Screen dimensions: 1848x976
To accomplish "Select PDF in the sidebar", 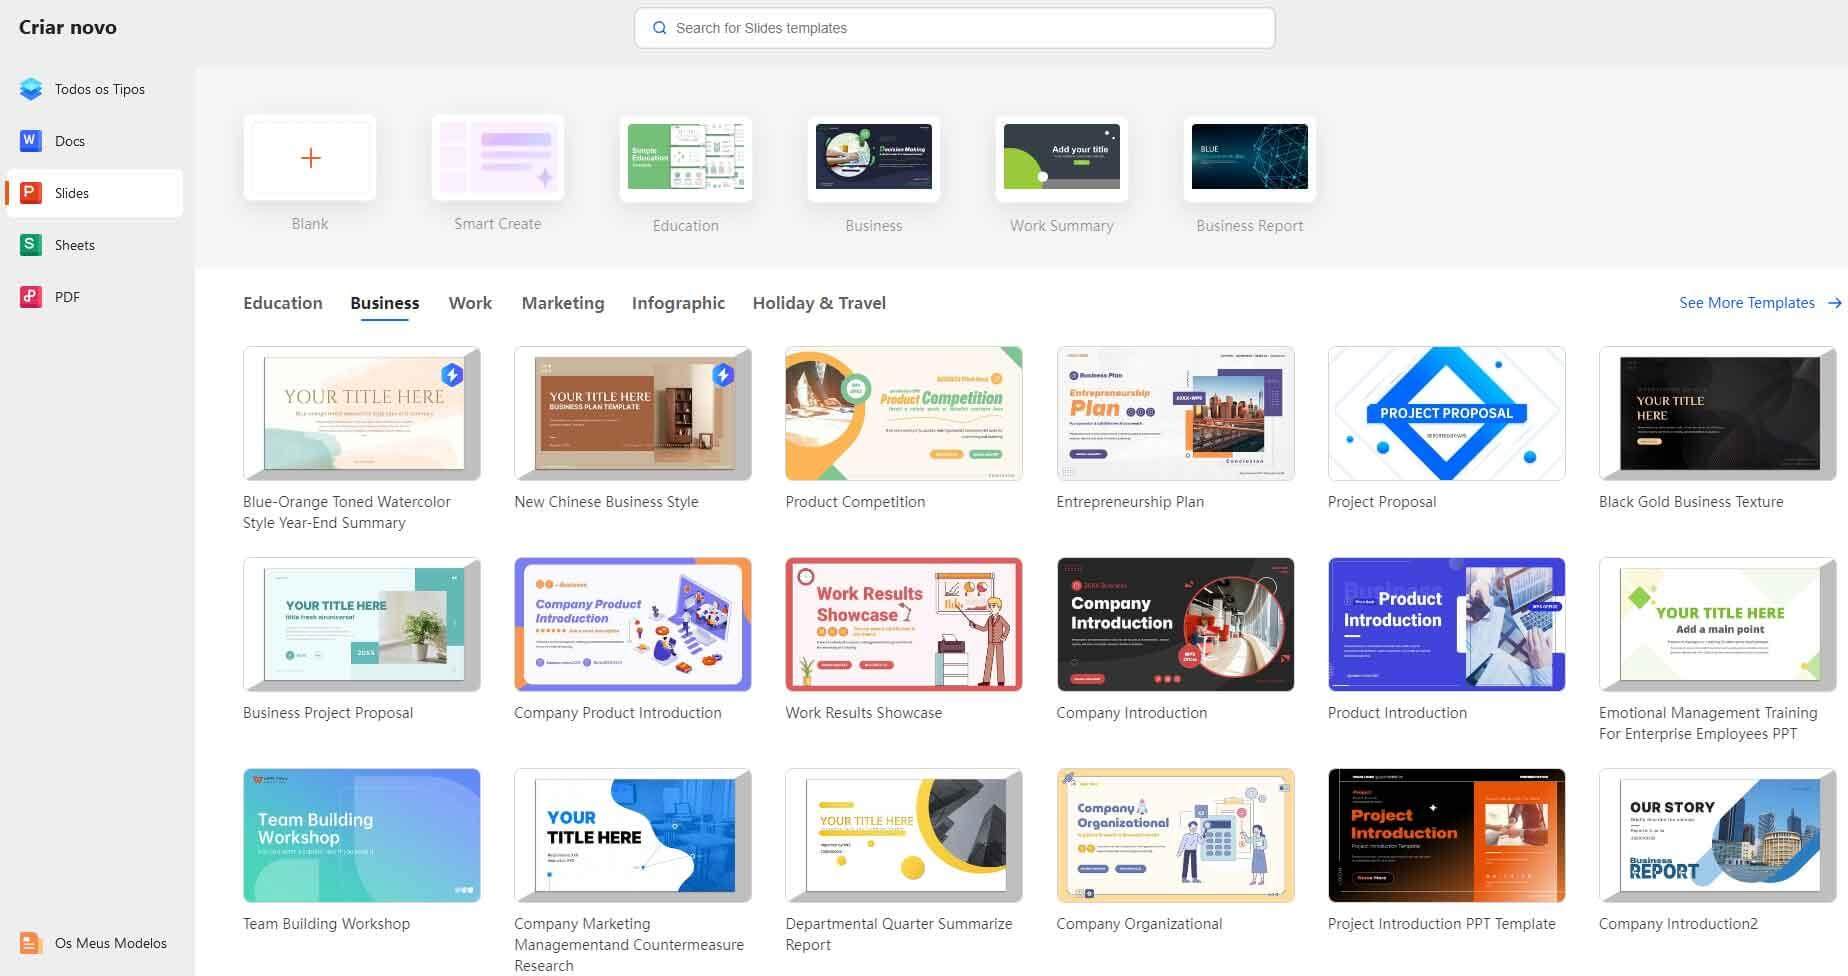I will pos(95,297).
